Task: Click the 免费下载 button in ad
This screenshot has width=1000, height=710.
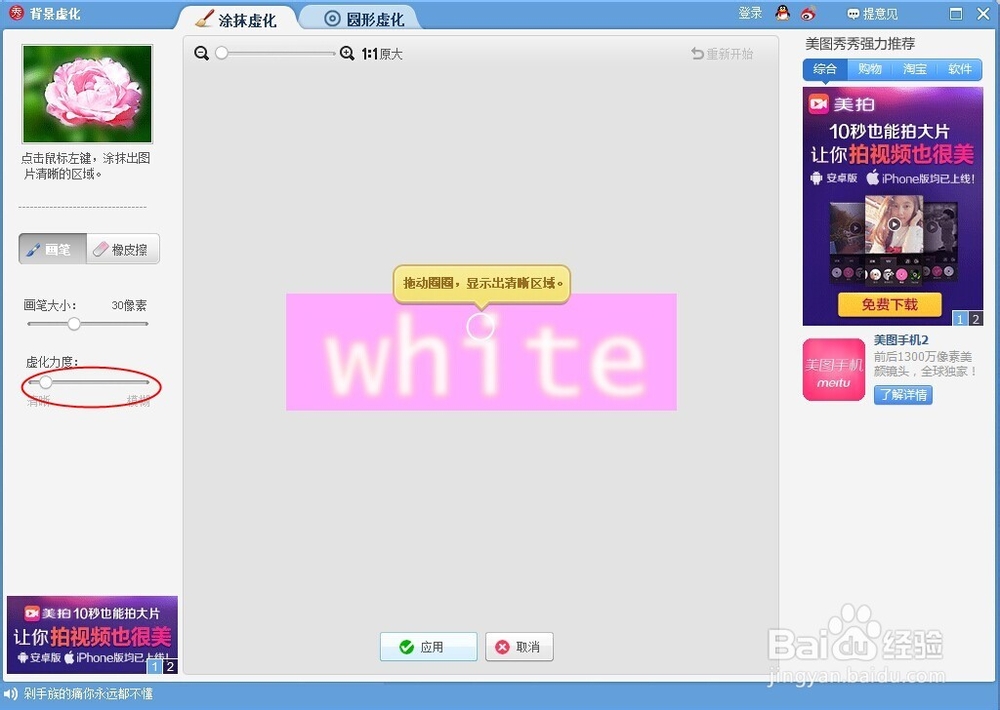Action: [x=890, y=304]
